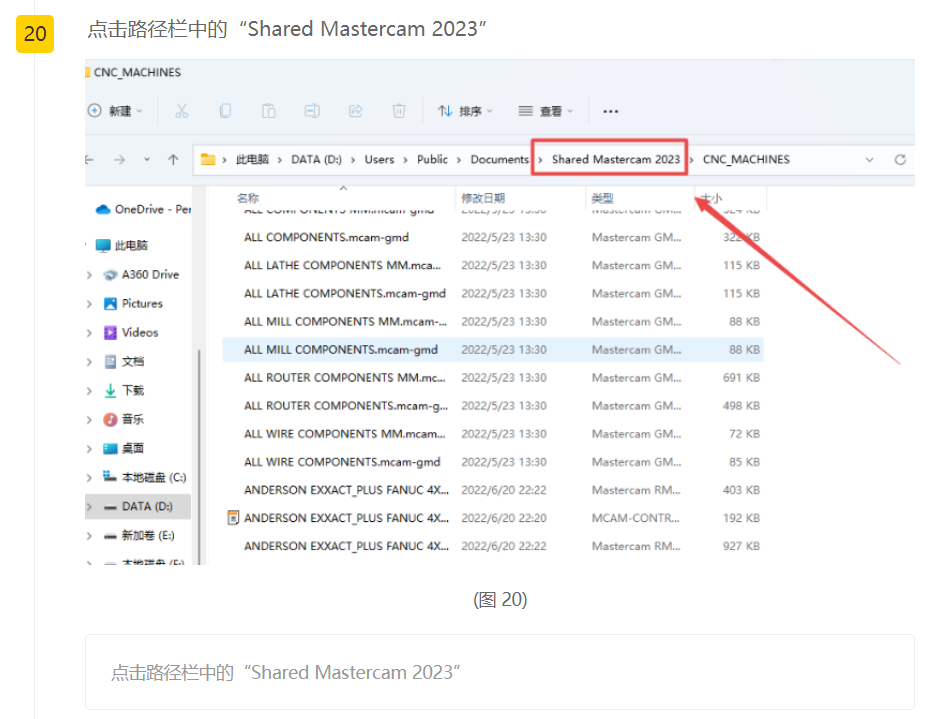The height and width of the screenshot is (719, 934).
Task: Sort by the 修改日期 column header
Action: coord(483,198)
